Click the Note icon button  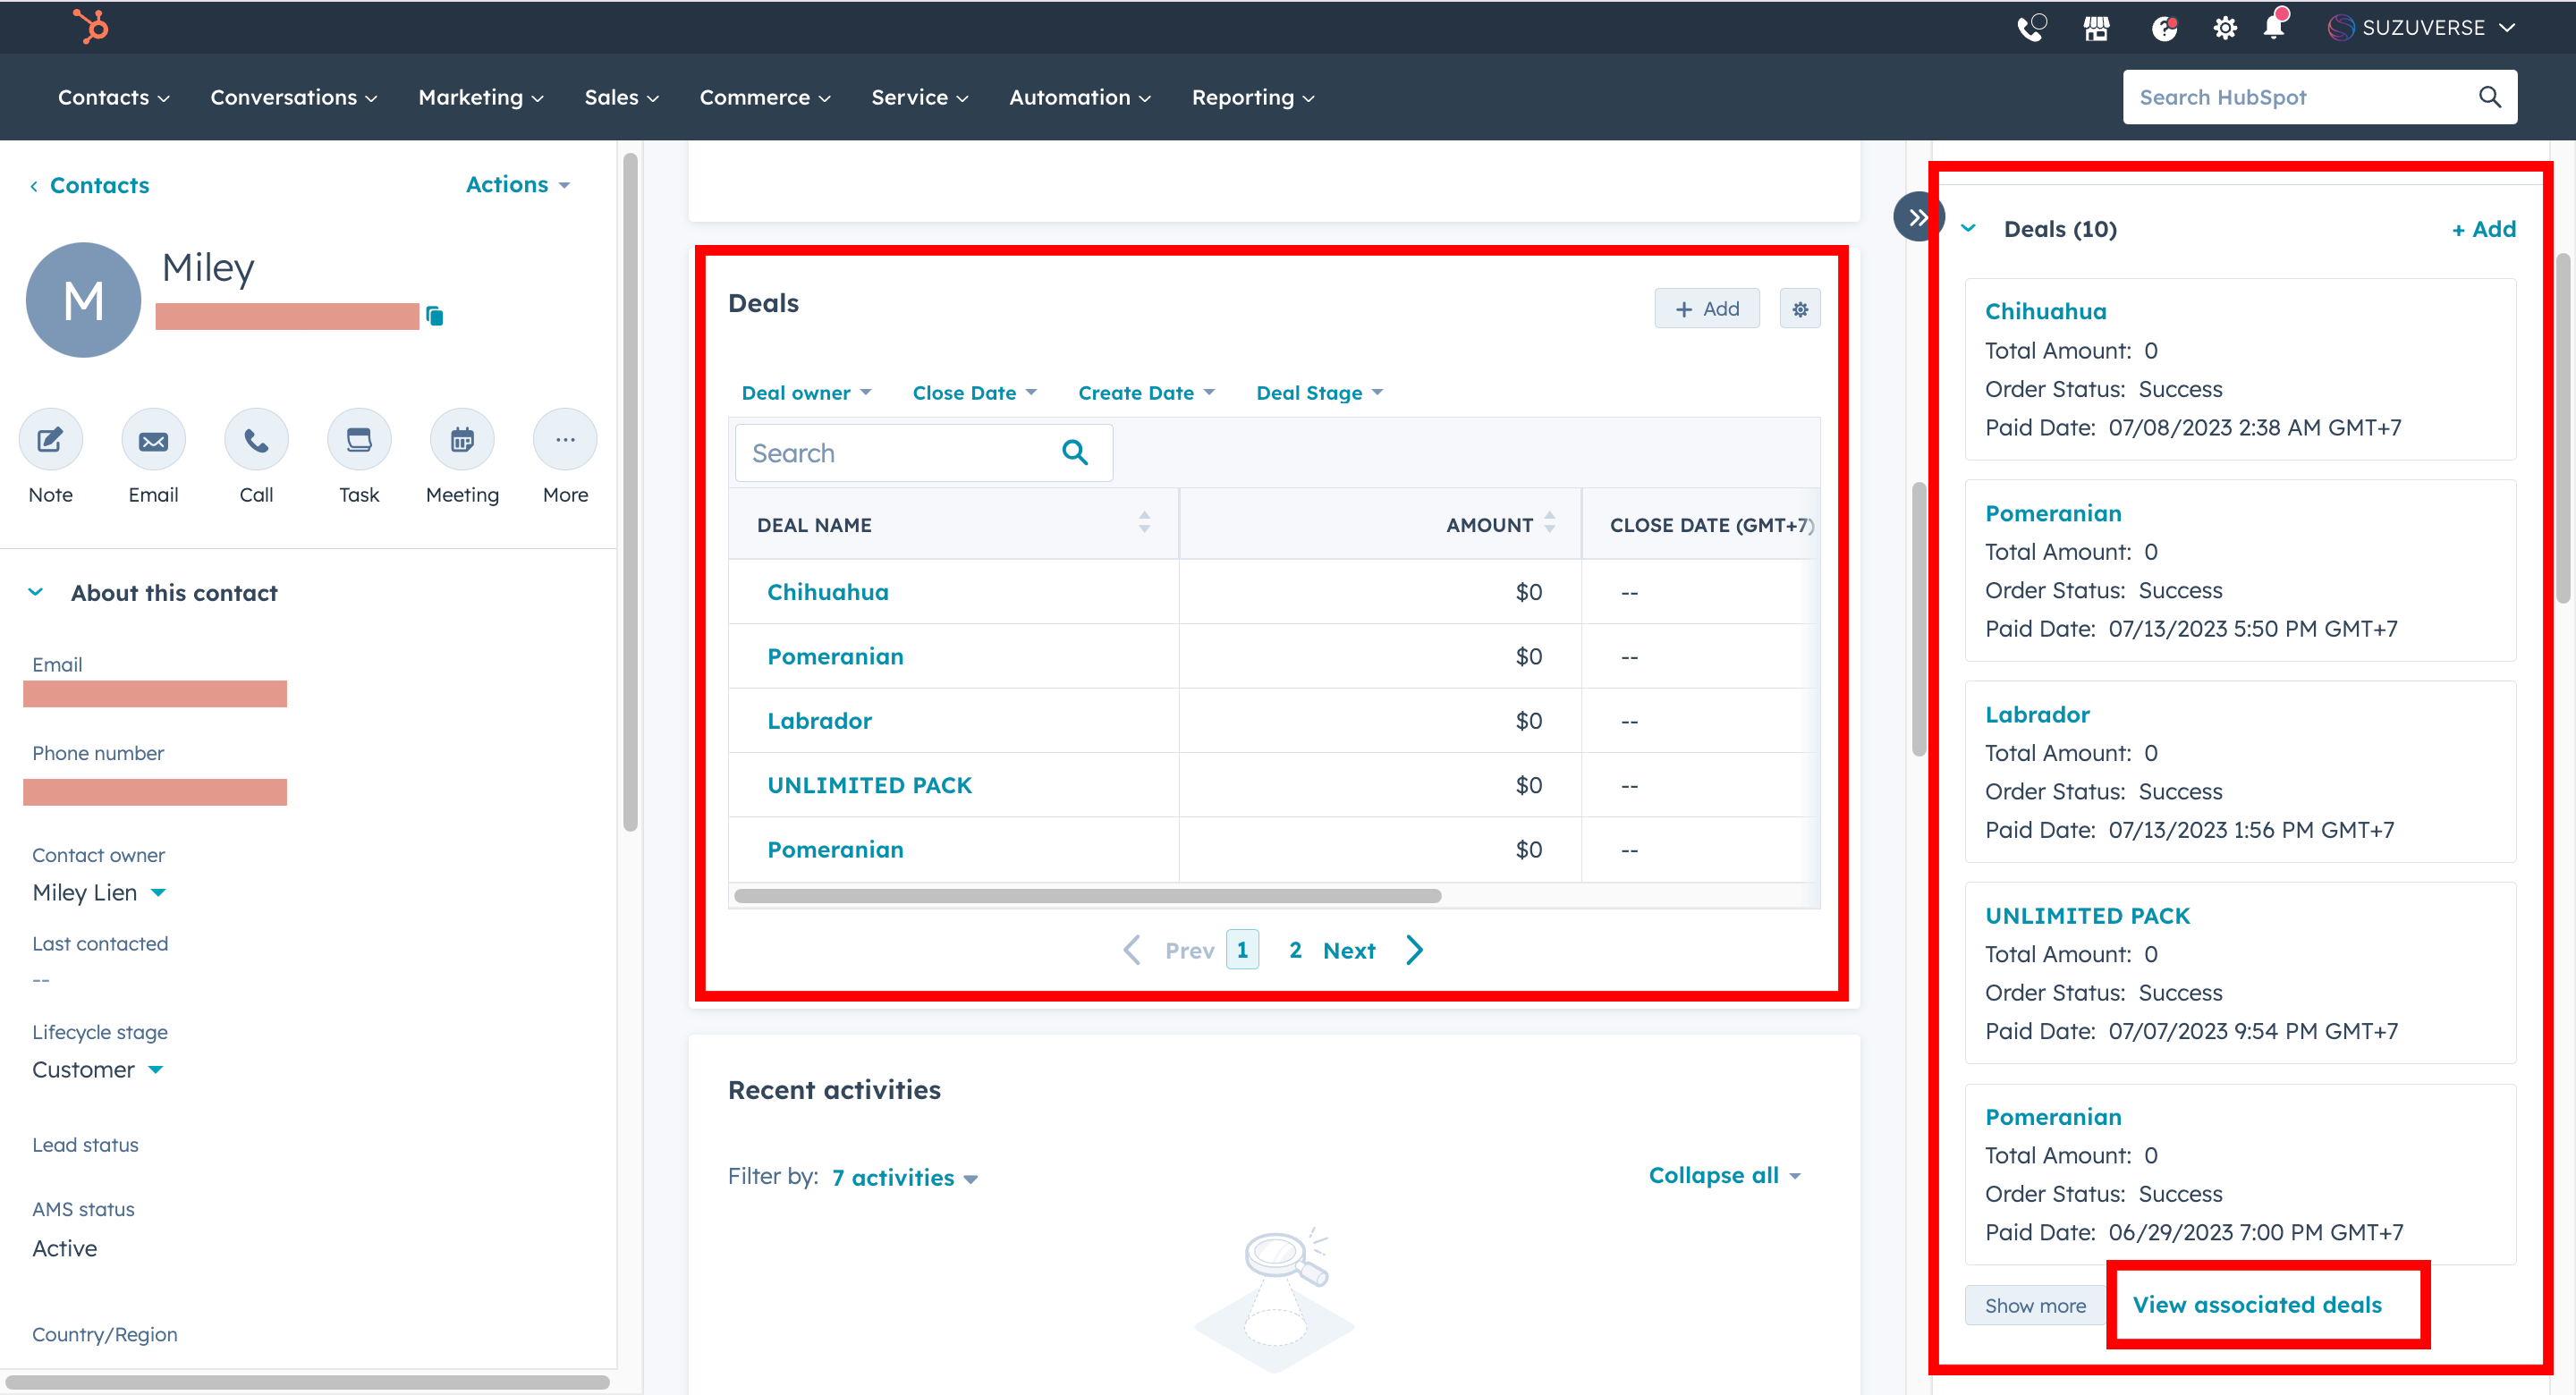point(50,440)
